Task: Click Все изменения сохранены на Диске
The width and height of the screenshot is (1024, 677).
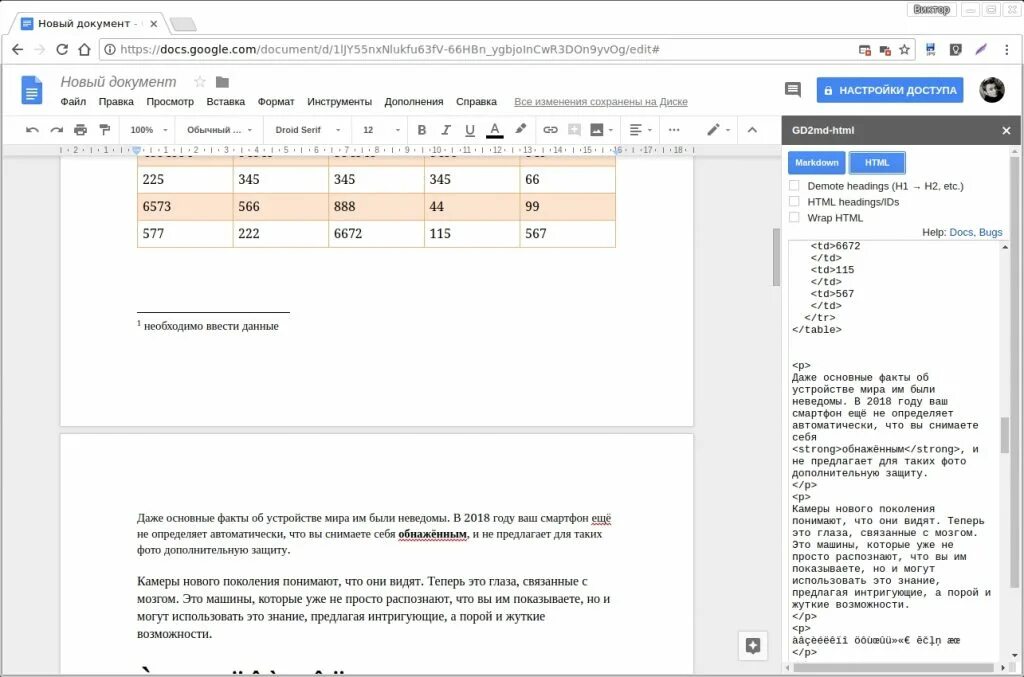Action: (x=601, y=102)
